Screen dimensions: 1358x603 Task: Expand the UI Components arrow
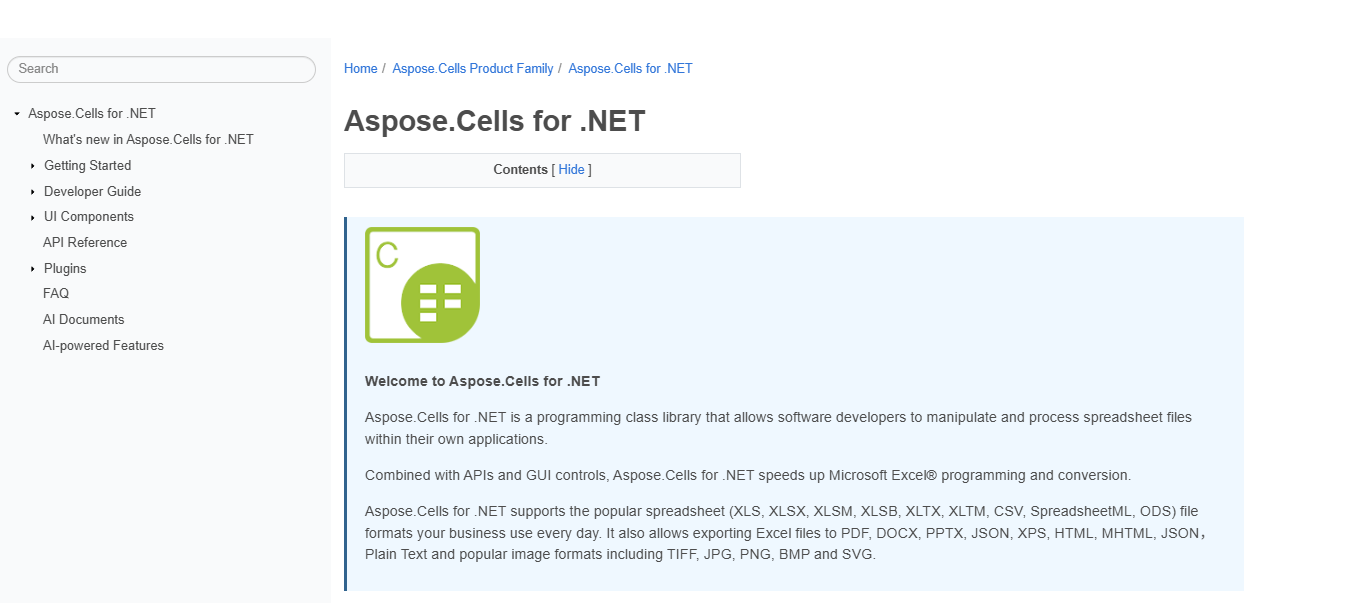[x=33, y=217]
